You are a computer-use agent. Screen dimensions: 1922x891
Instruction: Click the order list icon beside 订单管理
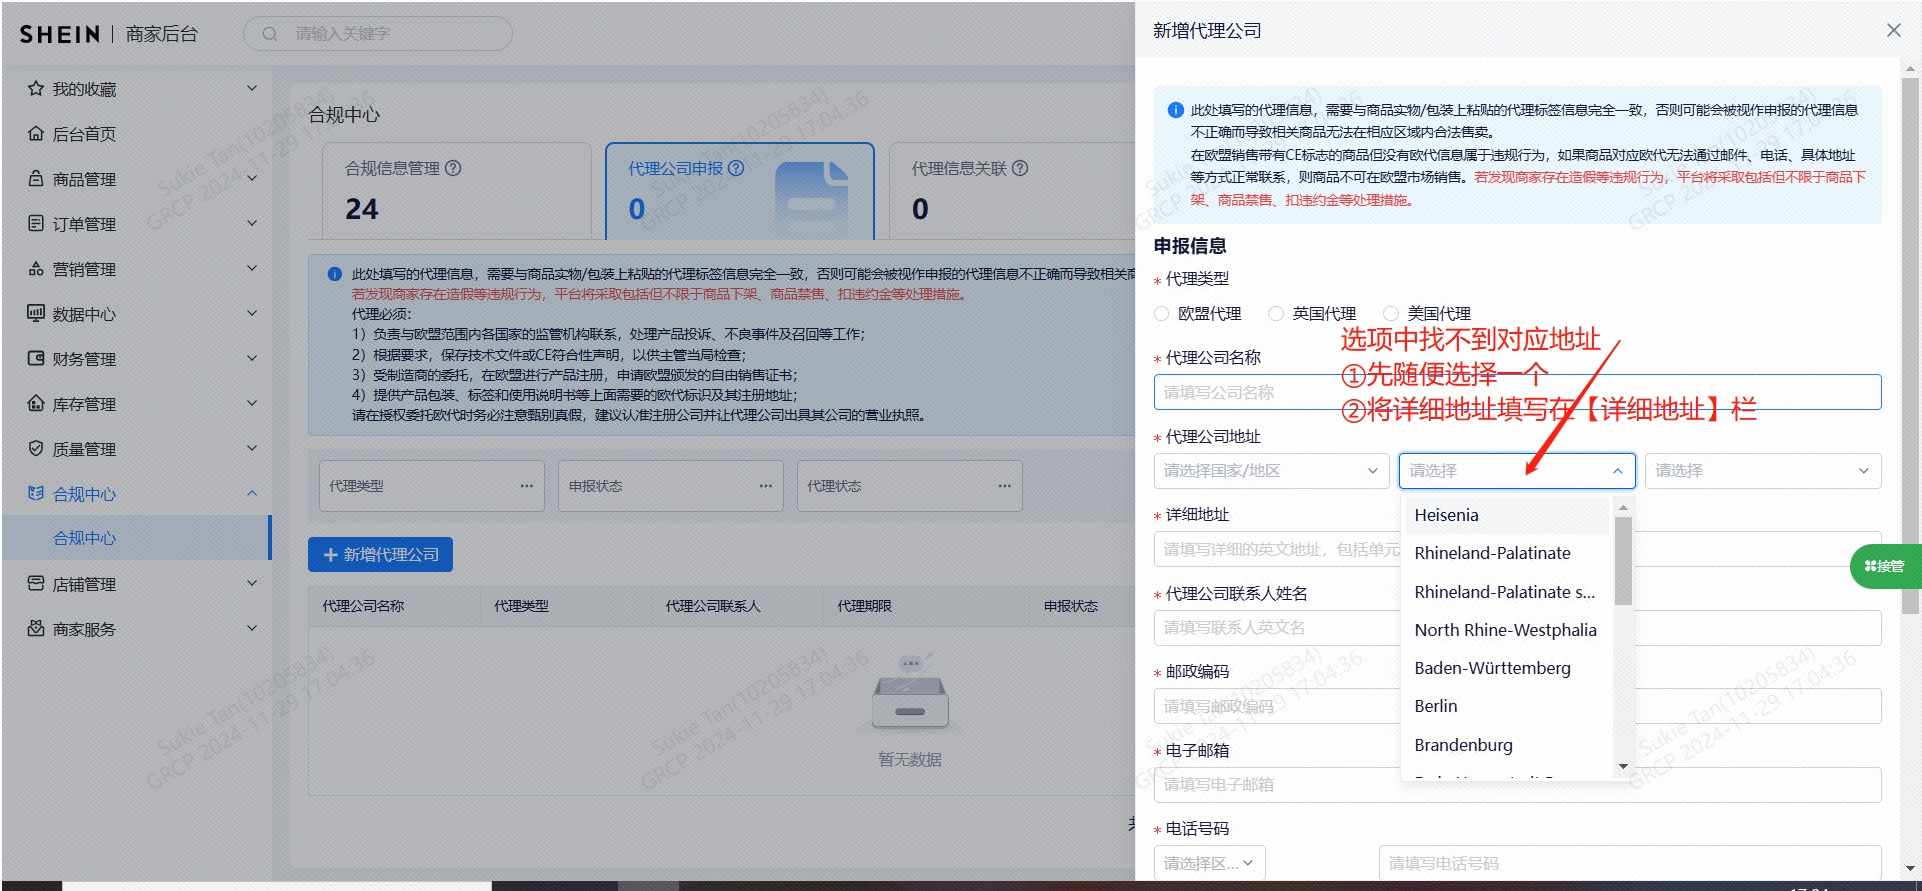click(36, 223)
